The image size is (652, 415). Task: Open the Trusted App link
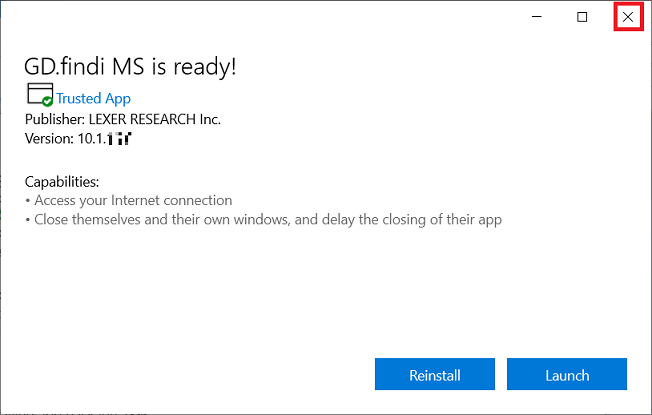click(93, 99)
